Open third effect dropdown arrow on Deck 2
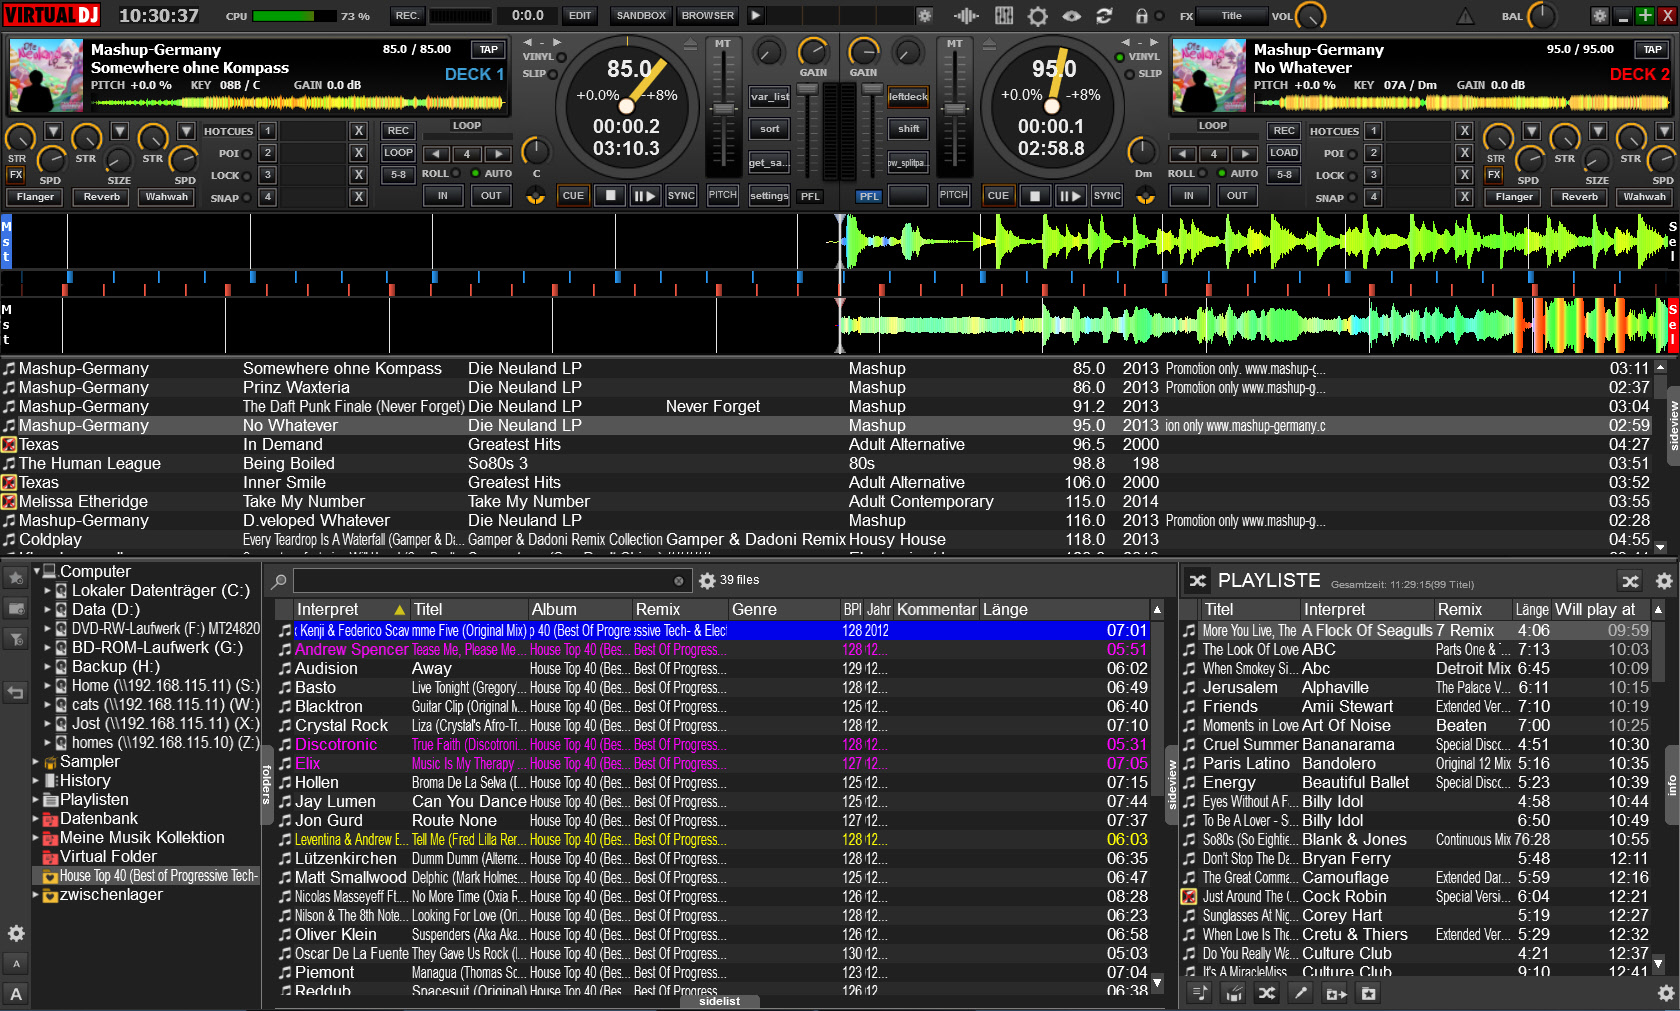Viewport: 1680px width, 1011px height. coord(1664,131)
